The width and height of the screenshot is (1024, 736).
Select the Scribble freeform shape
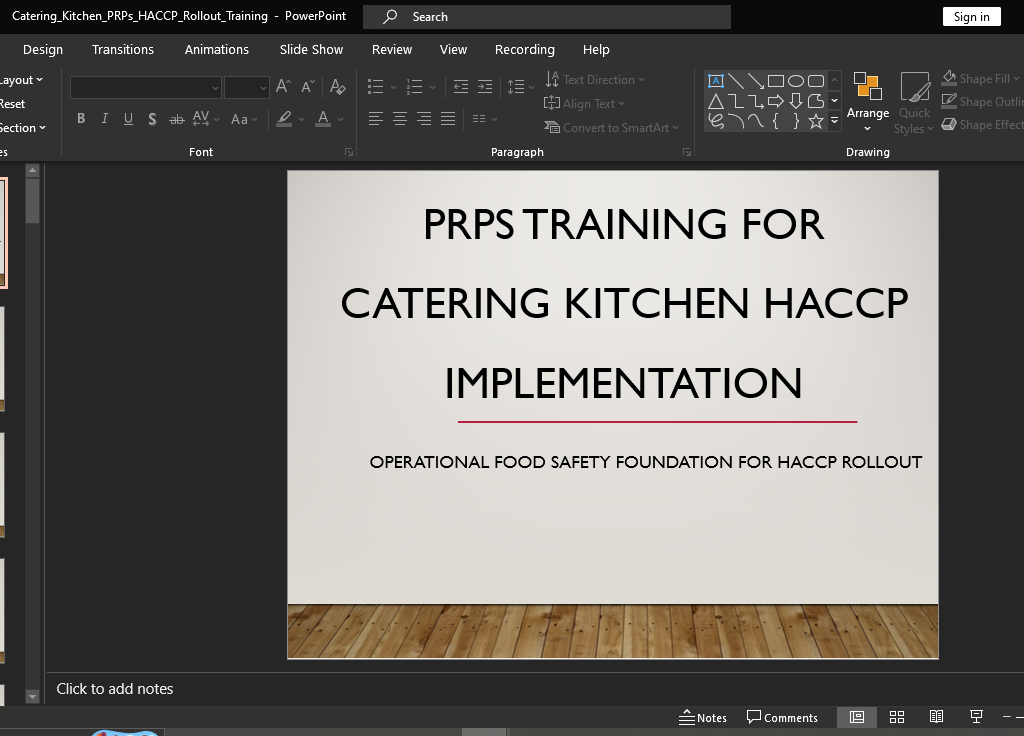pos(716,121)
